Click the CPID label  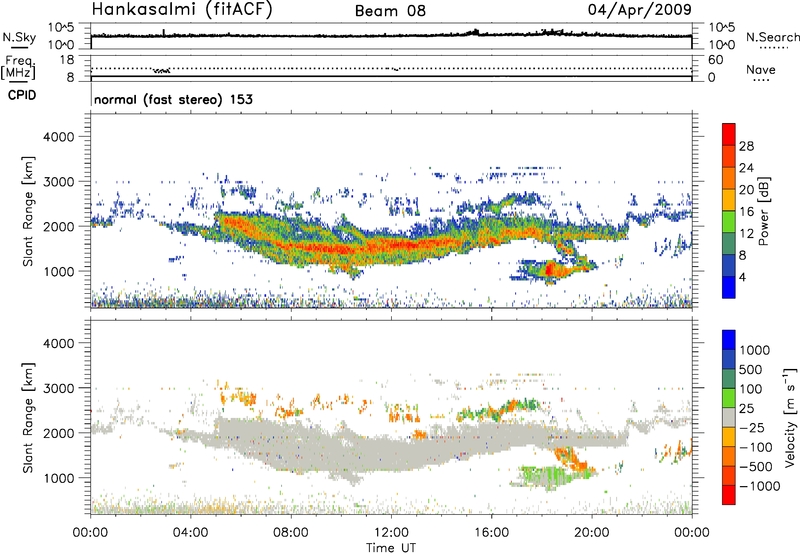click(22, 95)
